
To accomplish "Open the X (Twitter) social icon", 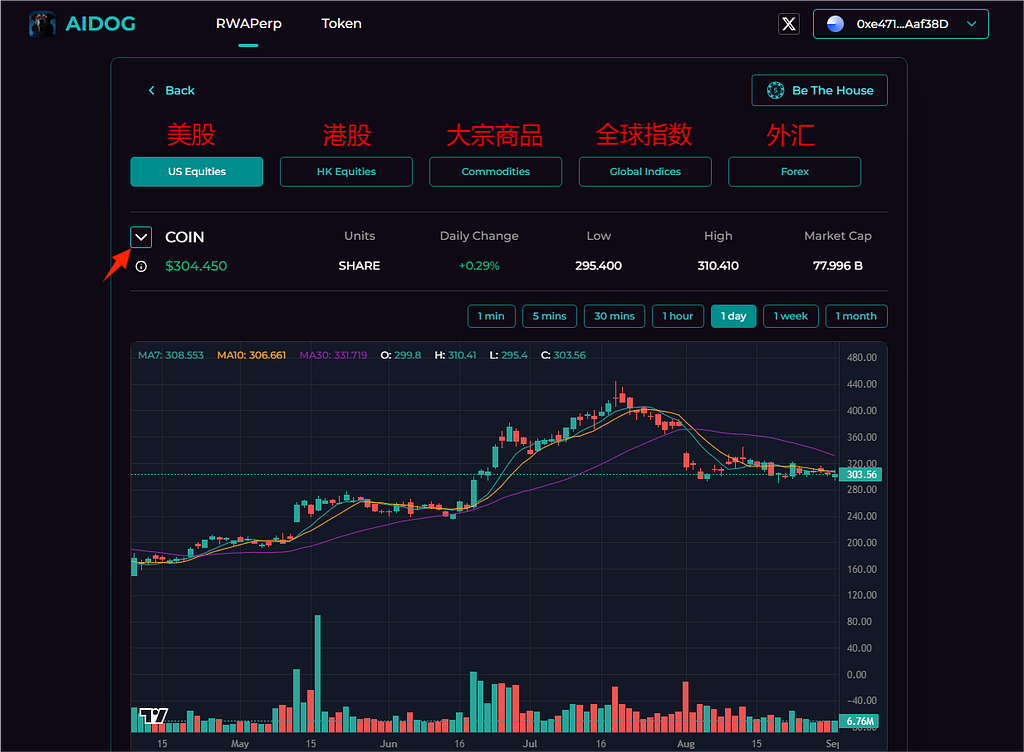I will coord(789,24).
